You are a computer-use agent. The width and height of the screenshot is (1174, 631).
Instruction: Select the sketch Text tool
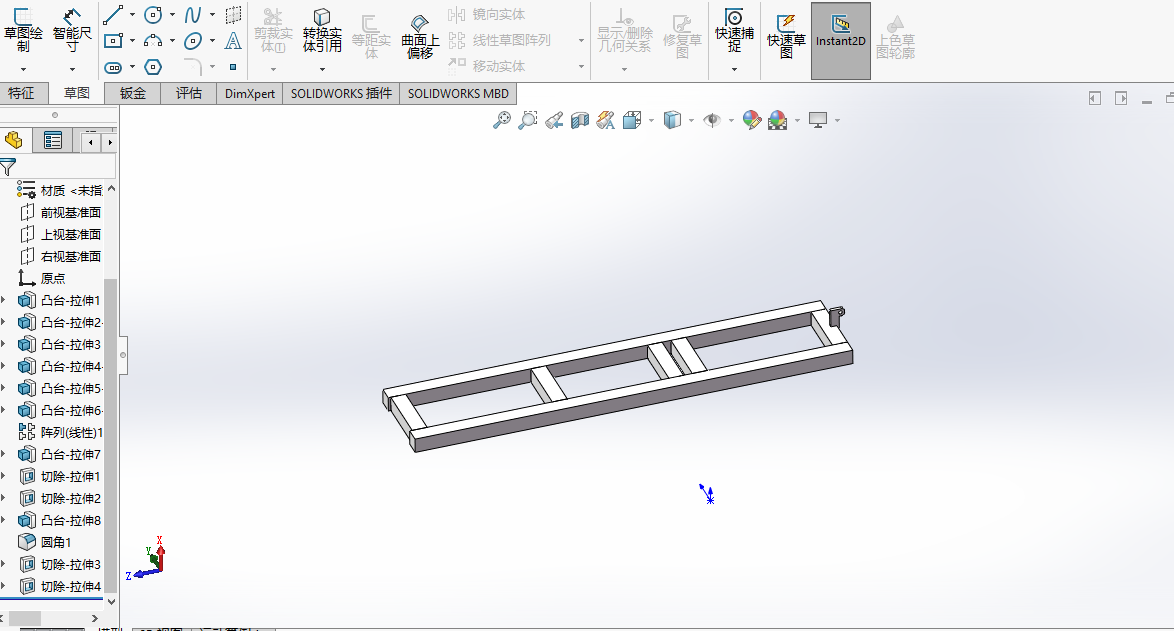click(x=234, y=40)
